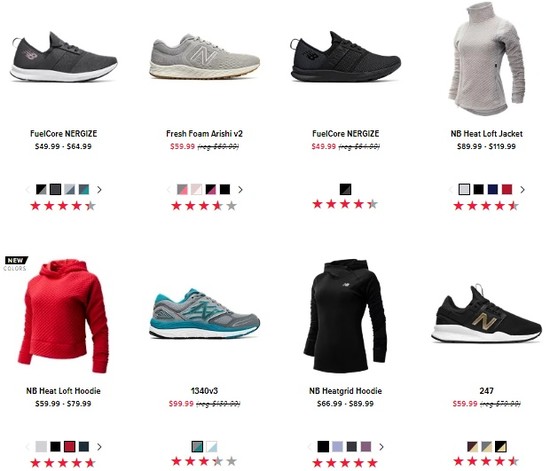Show next colors for NB Heatgrid Hoodie
Screen dimensions: 550x471
[x=381, y=447]
